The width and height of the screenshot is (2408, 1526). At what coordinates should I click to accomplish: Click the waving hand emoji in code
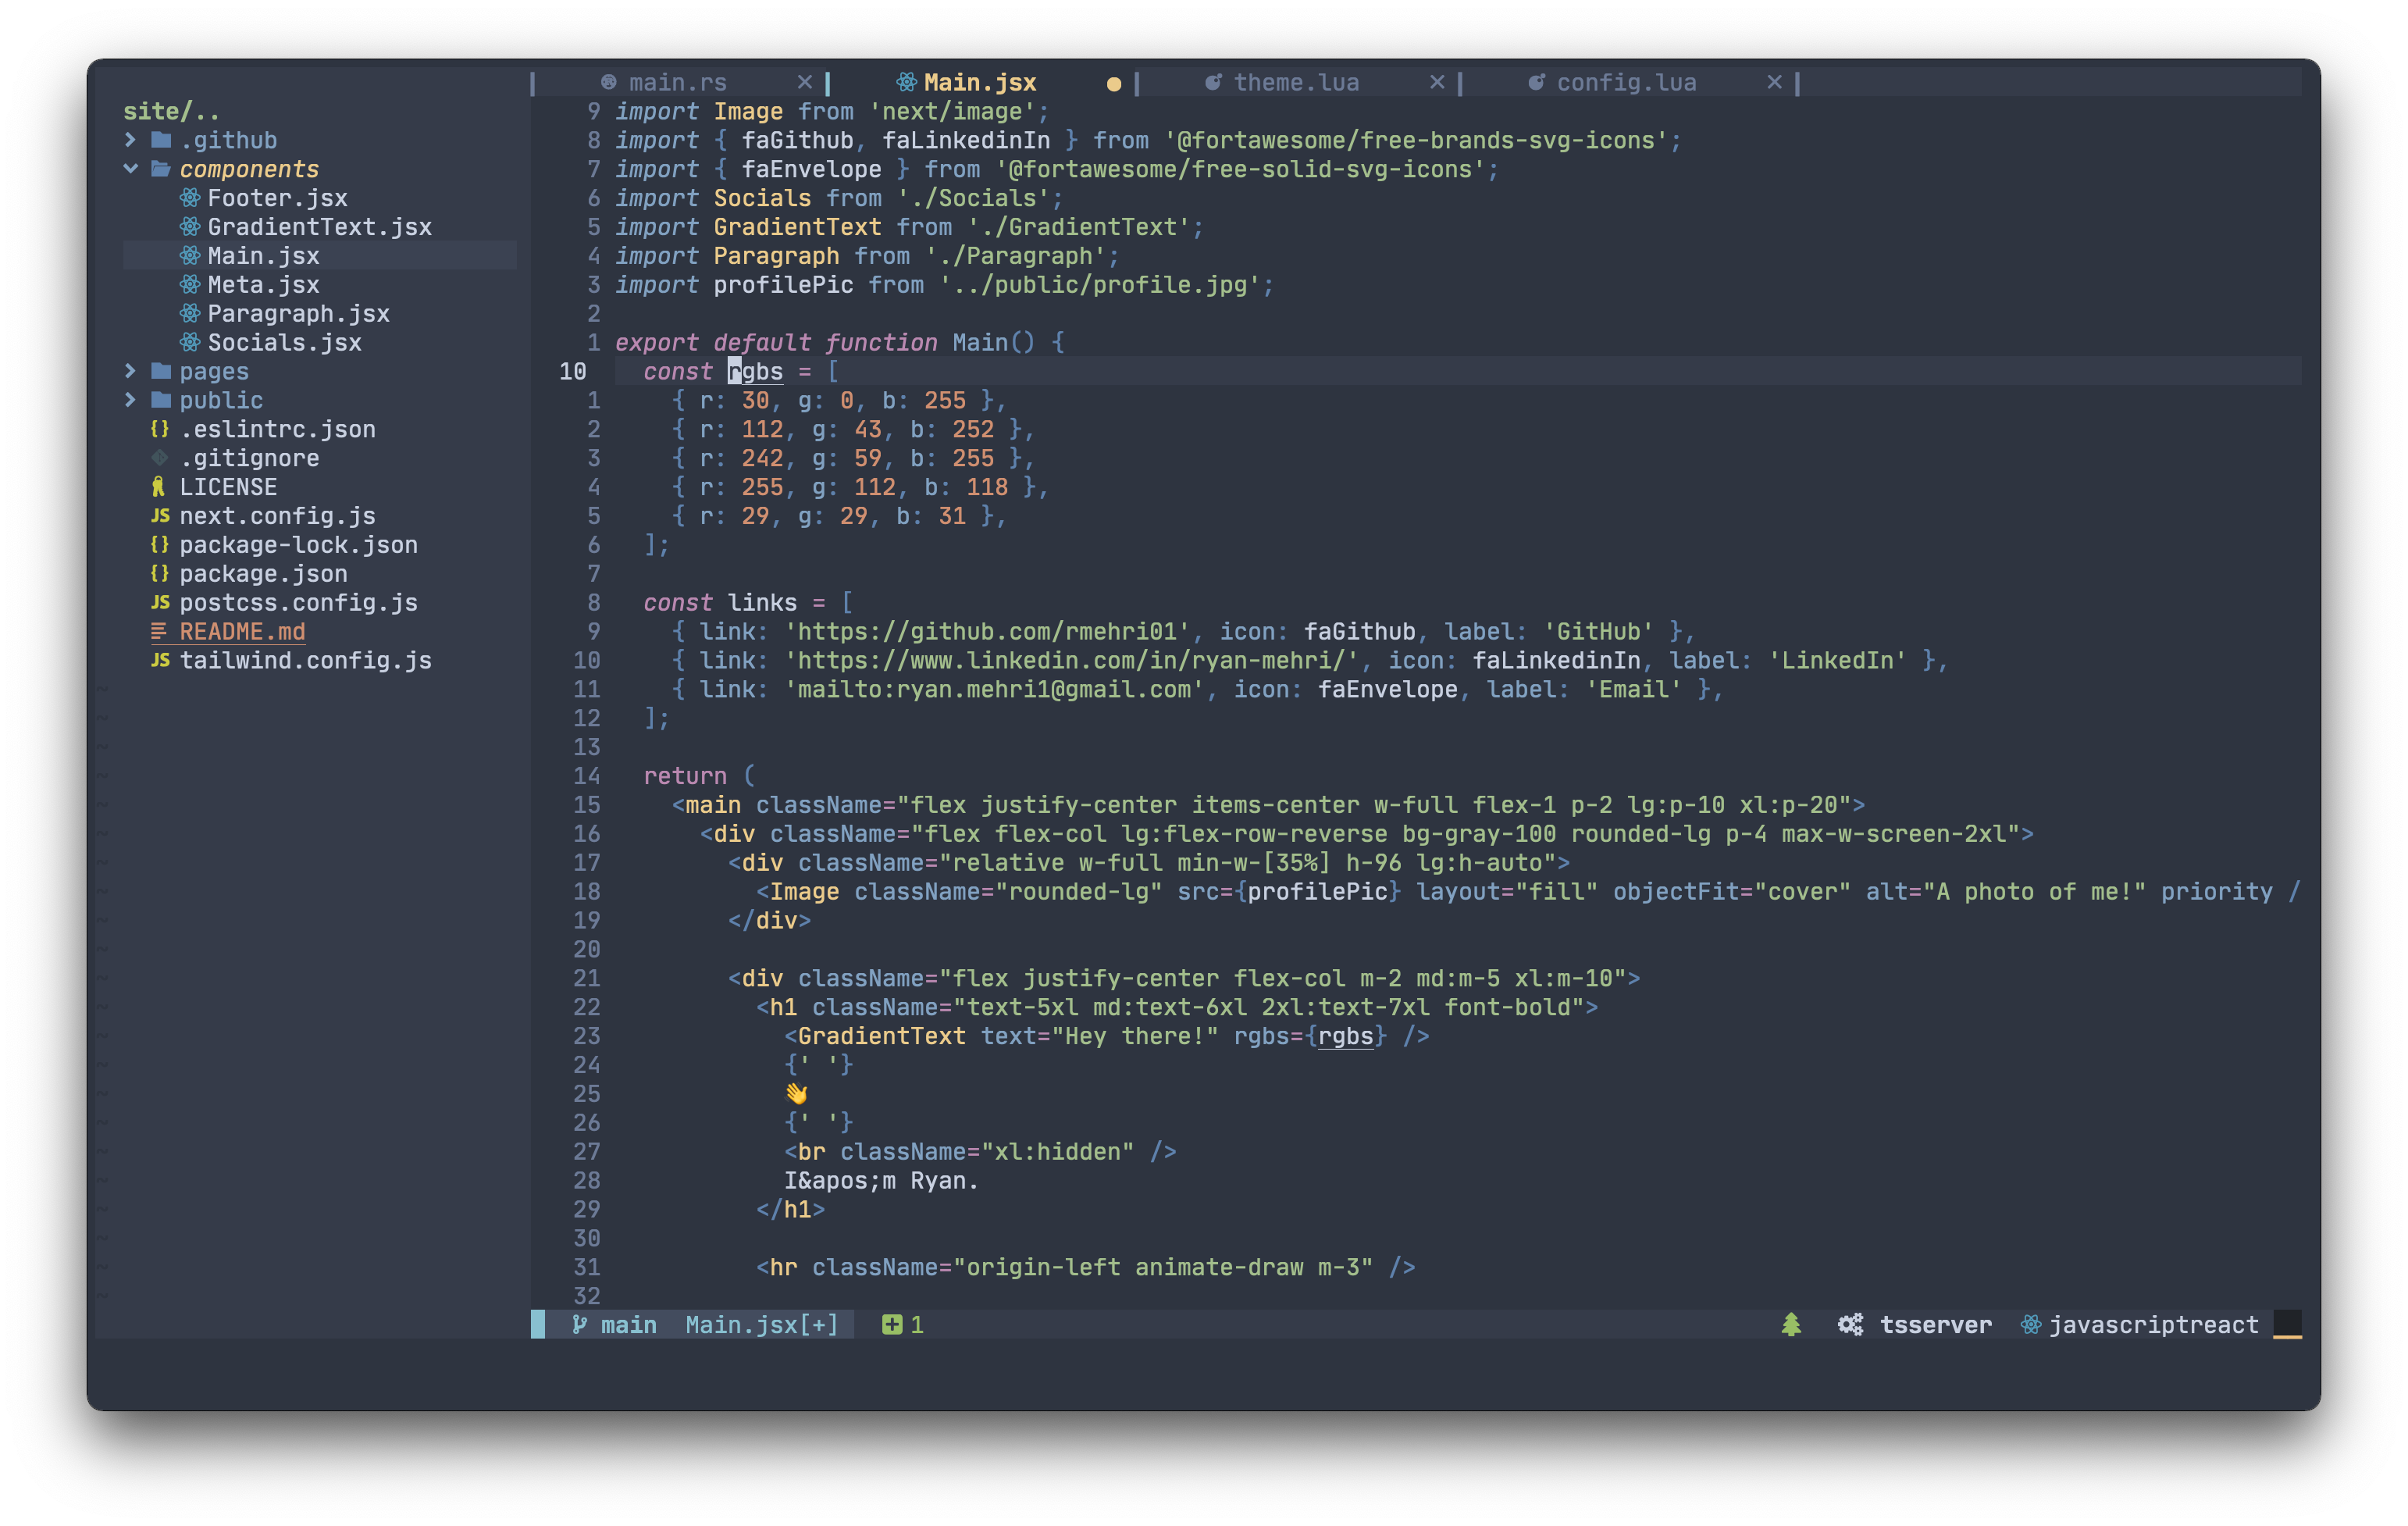(x=796, y=1094)
